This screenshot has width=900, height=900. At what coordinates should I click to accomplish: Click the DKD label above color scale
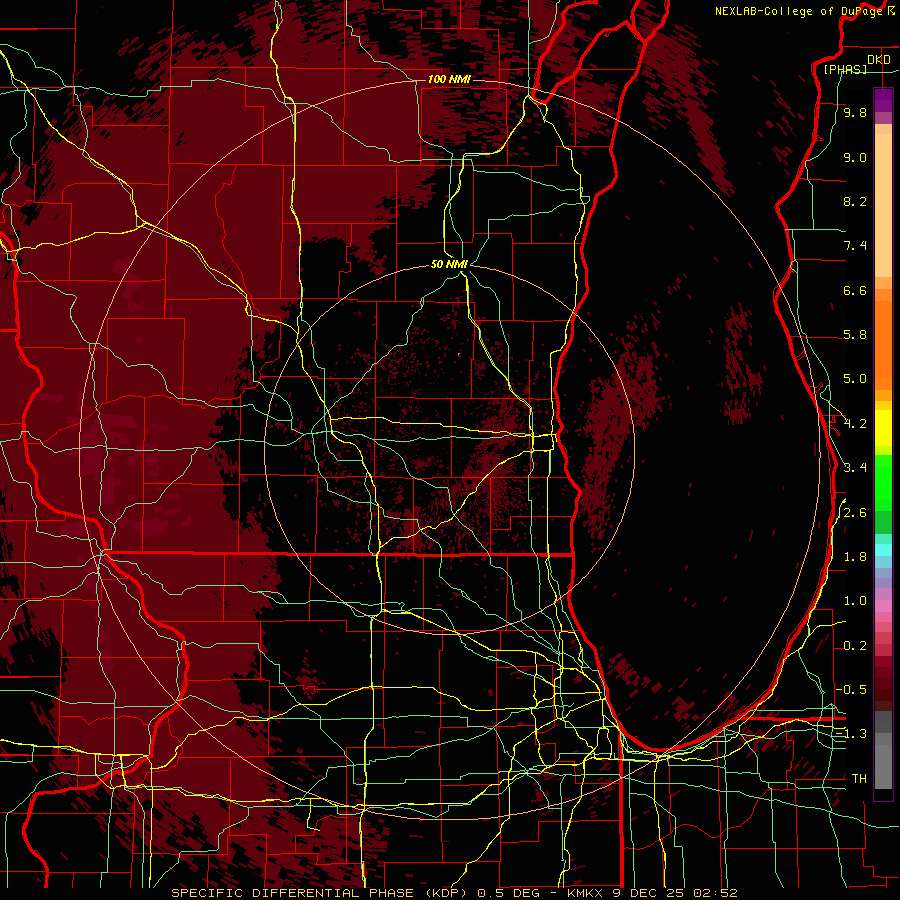(878, 60)
